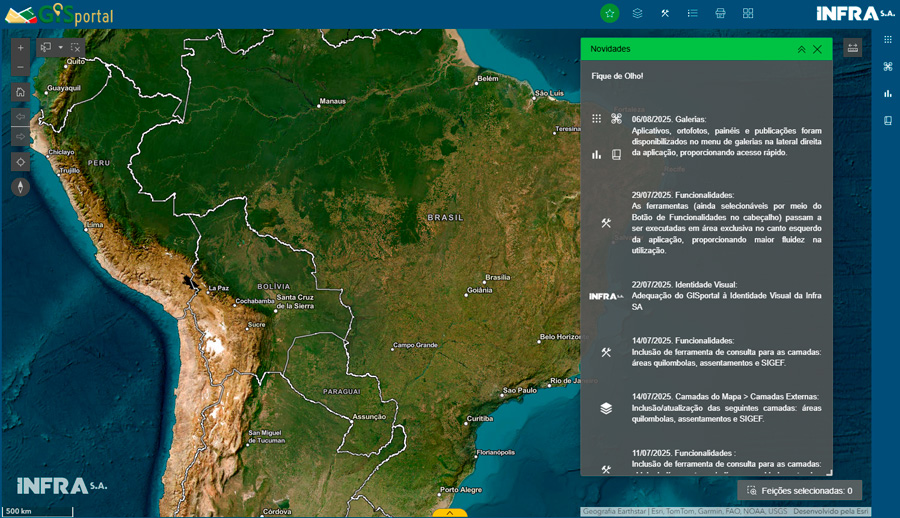Close the Novidades panel

point(817,49)
